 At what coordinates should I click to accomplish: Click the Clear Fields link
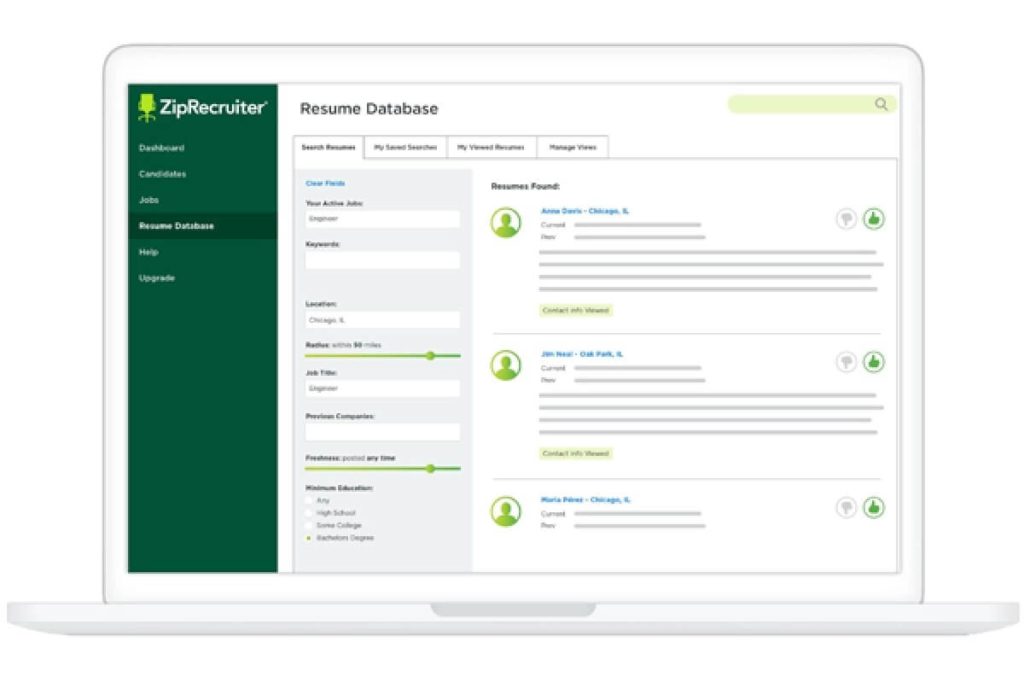coord(325,183)
